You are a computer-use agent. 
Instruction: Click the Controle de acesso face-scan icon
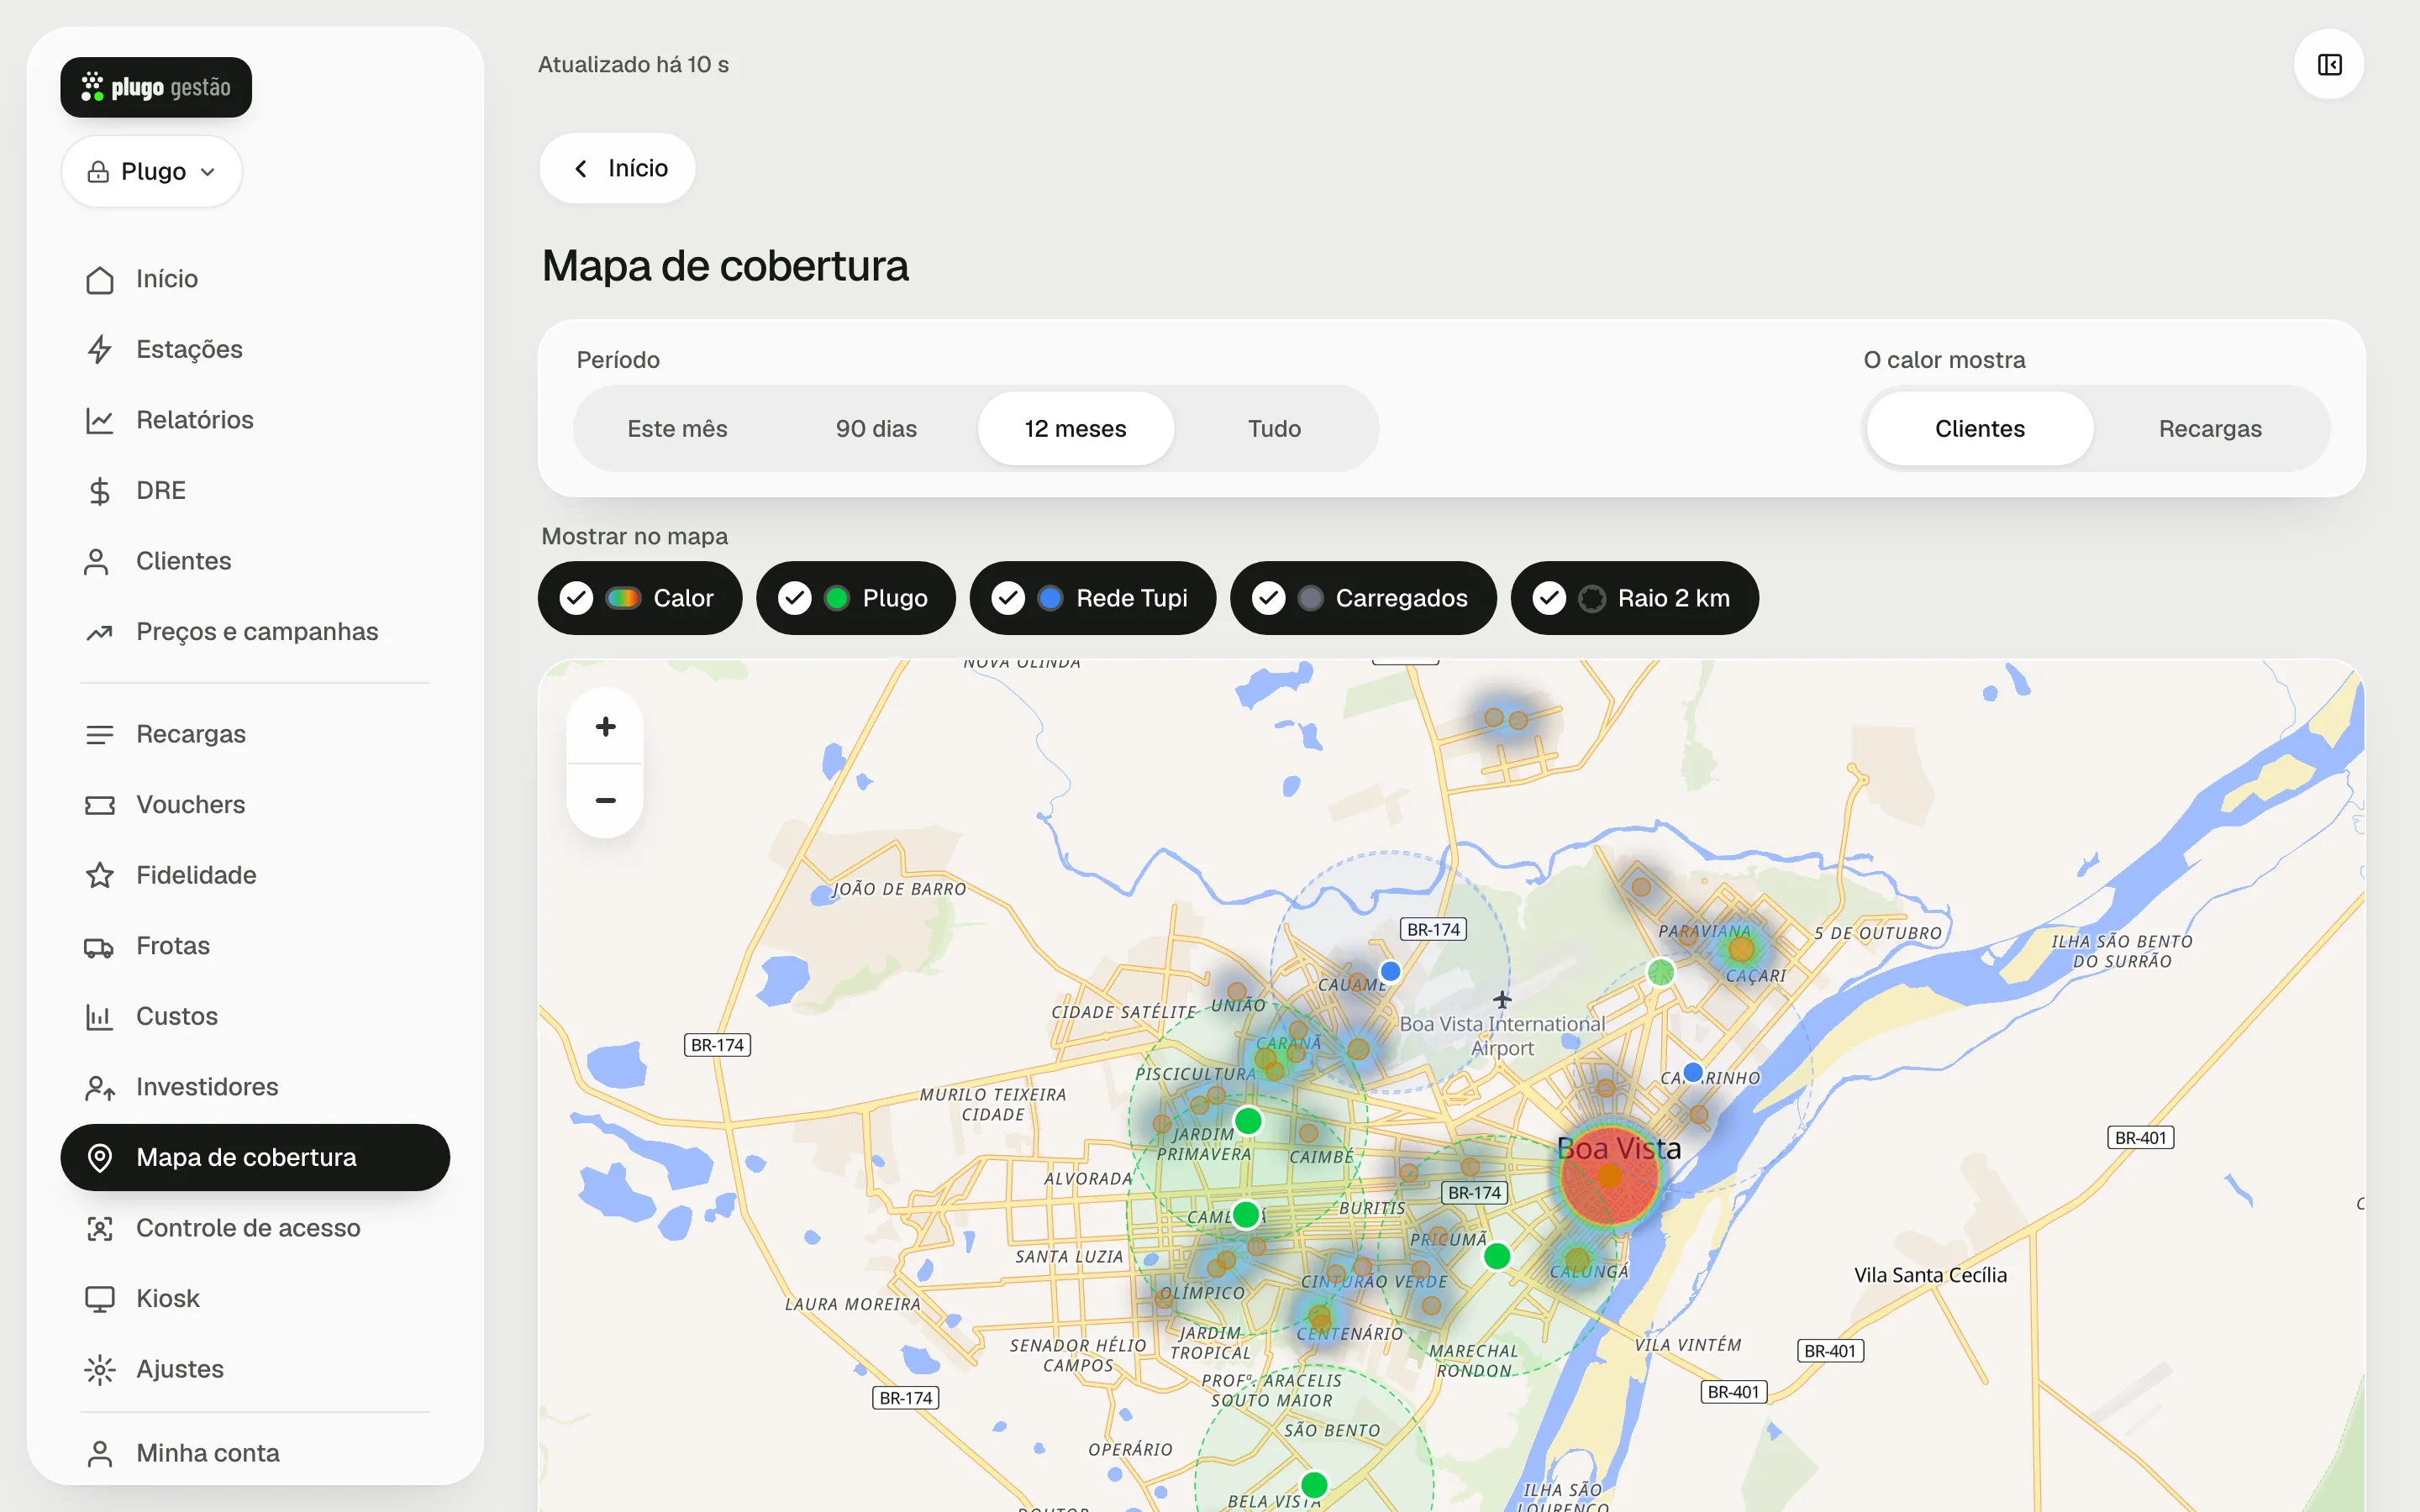tap(99, 1228)
